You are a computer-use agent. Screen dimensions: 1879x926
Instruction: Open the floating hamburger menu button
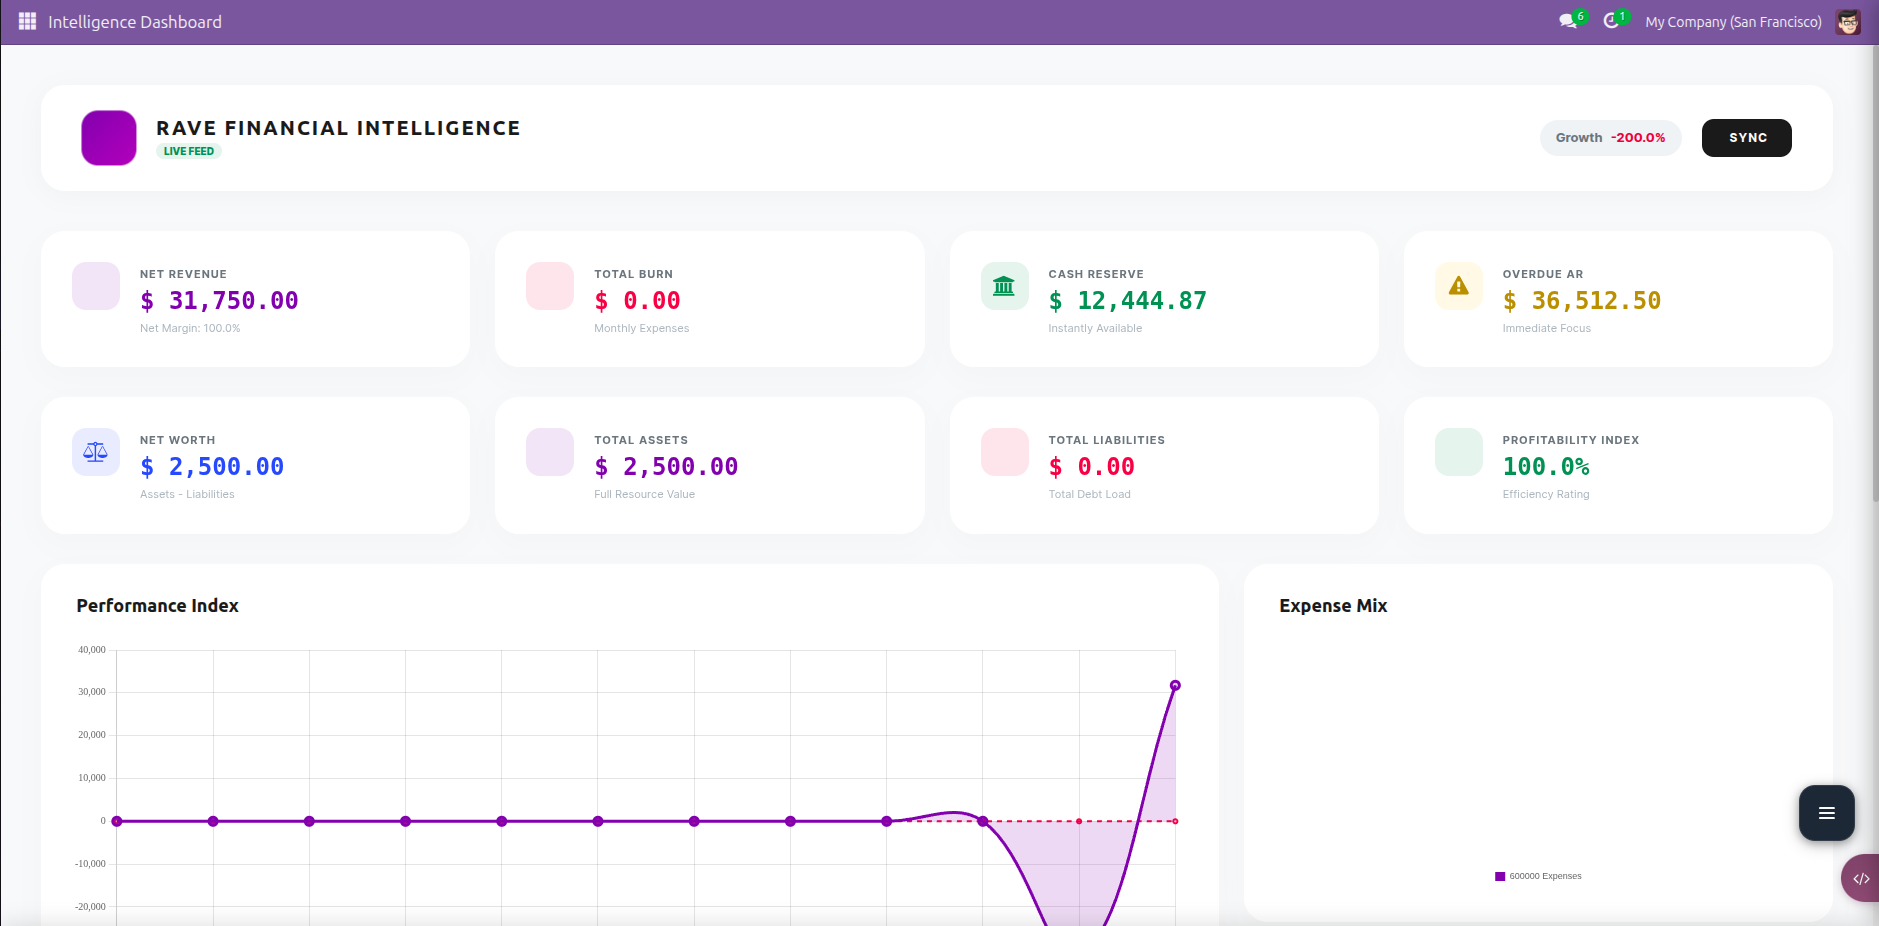tap(1826, 813)
